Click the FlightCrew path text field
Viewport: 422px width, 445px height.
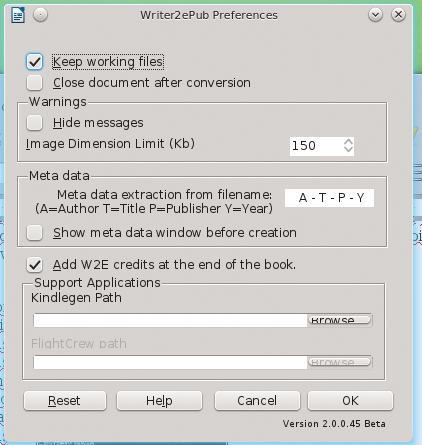coord(170,362)
